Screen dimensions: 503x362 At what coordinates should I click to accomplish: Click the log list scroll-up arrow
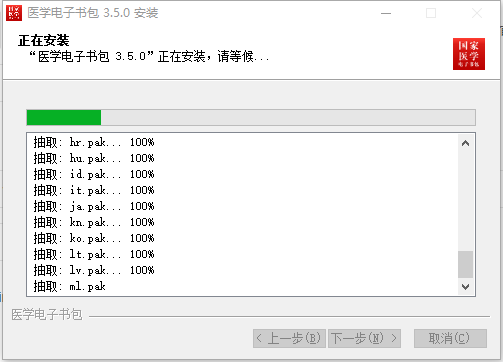pos(466,143)
